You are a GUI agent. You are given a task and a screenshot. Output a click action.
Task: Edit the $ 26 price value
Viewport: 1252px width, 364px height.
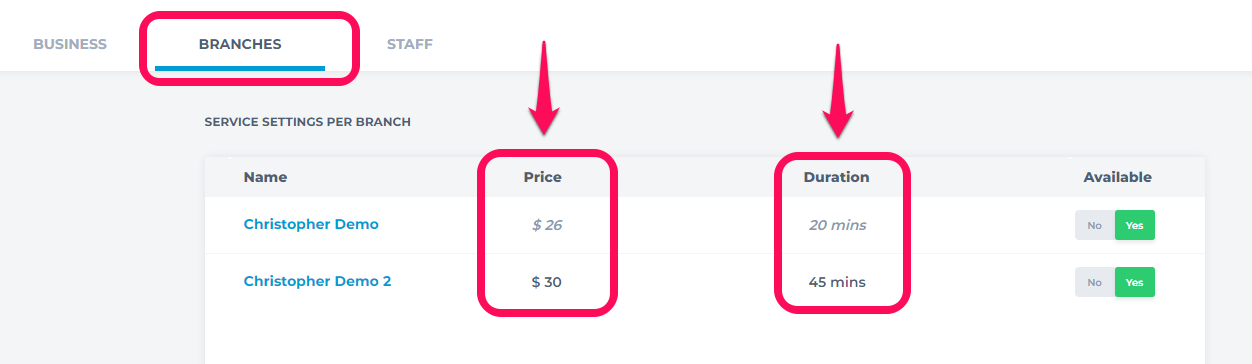(547, 225)
